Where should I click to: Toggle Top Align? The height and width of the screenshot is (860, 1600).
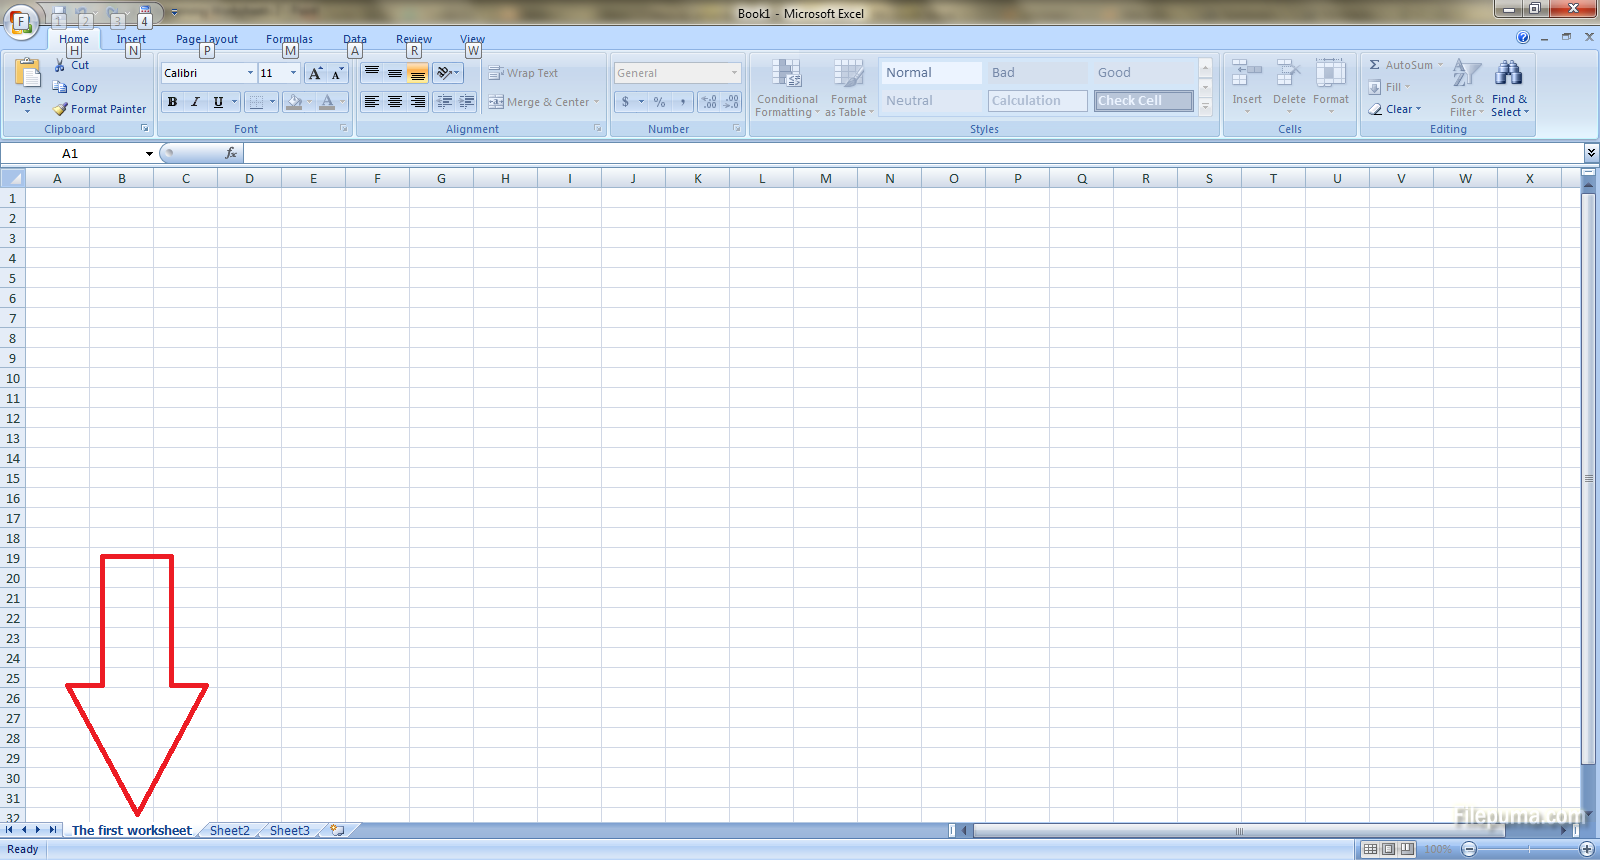tap(372, 73)
